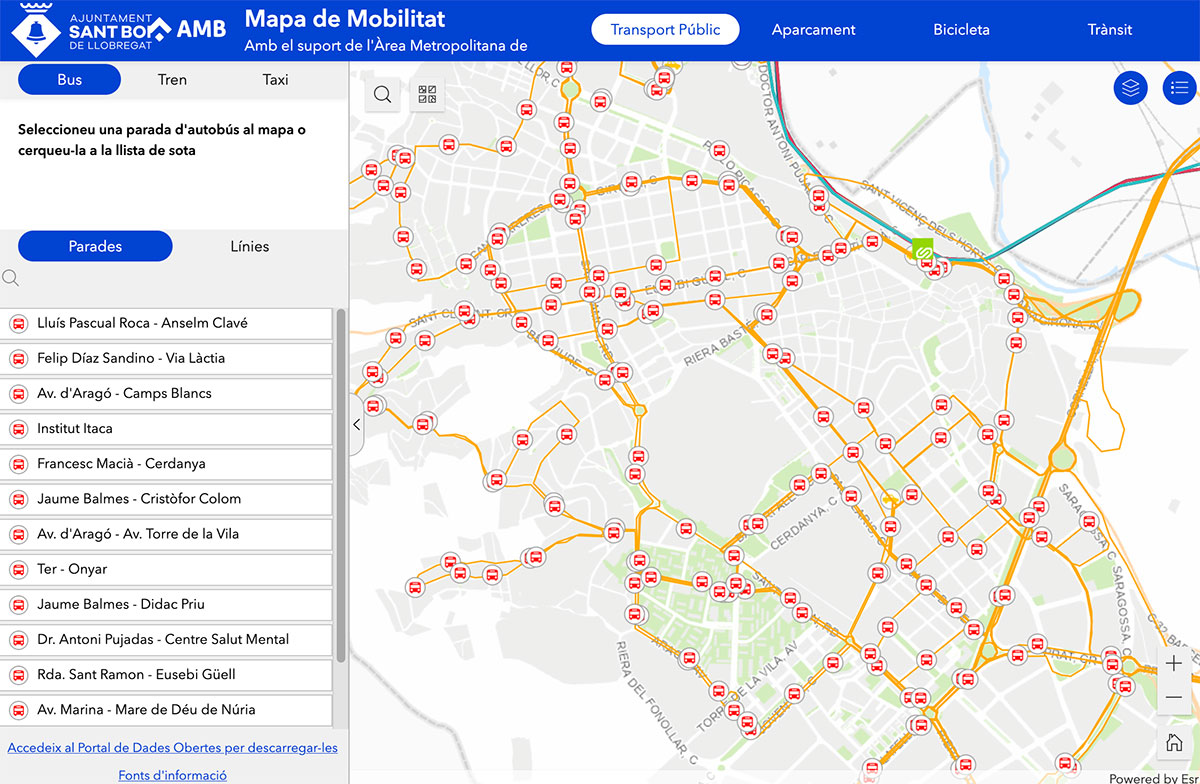Click the stop search input field
1200x784 pixels.
(x=175, y=278)
